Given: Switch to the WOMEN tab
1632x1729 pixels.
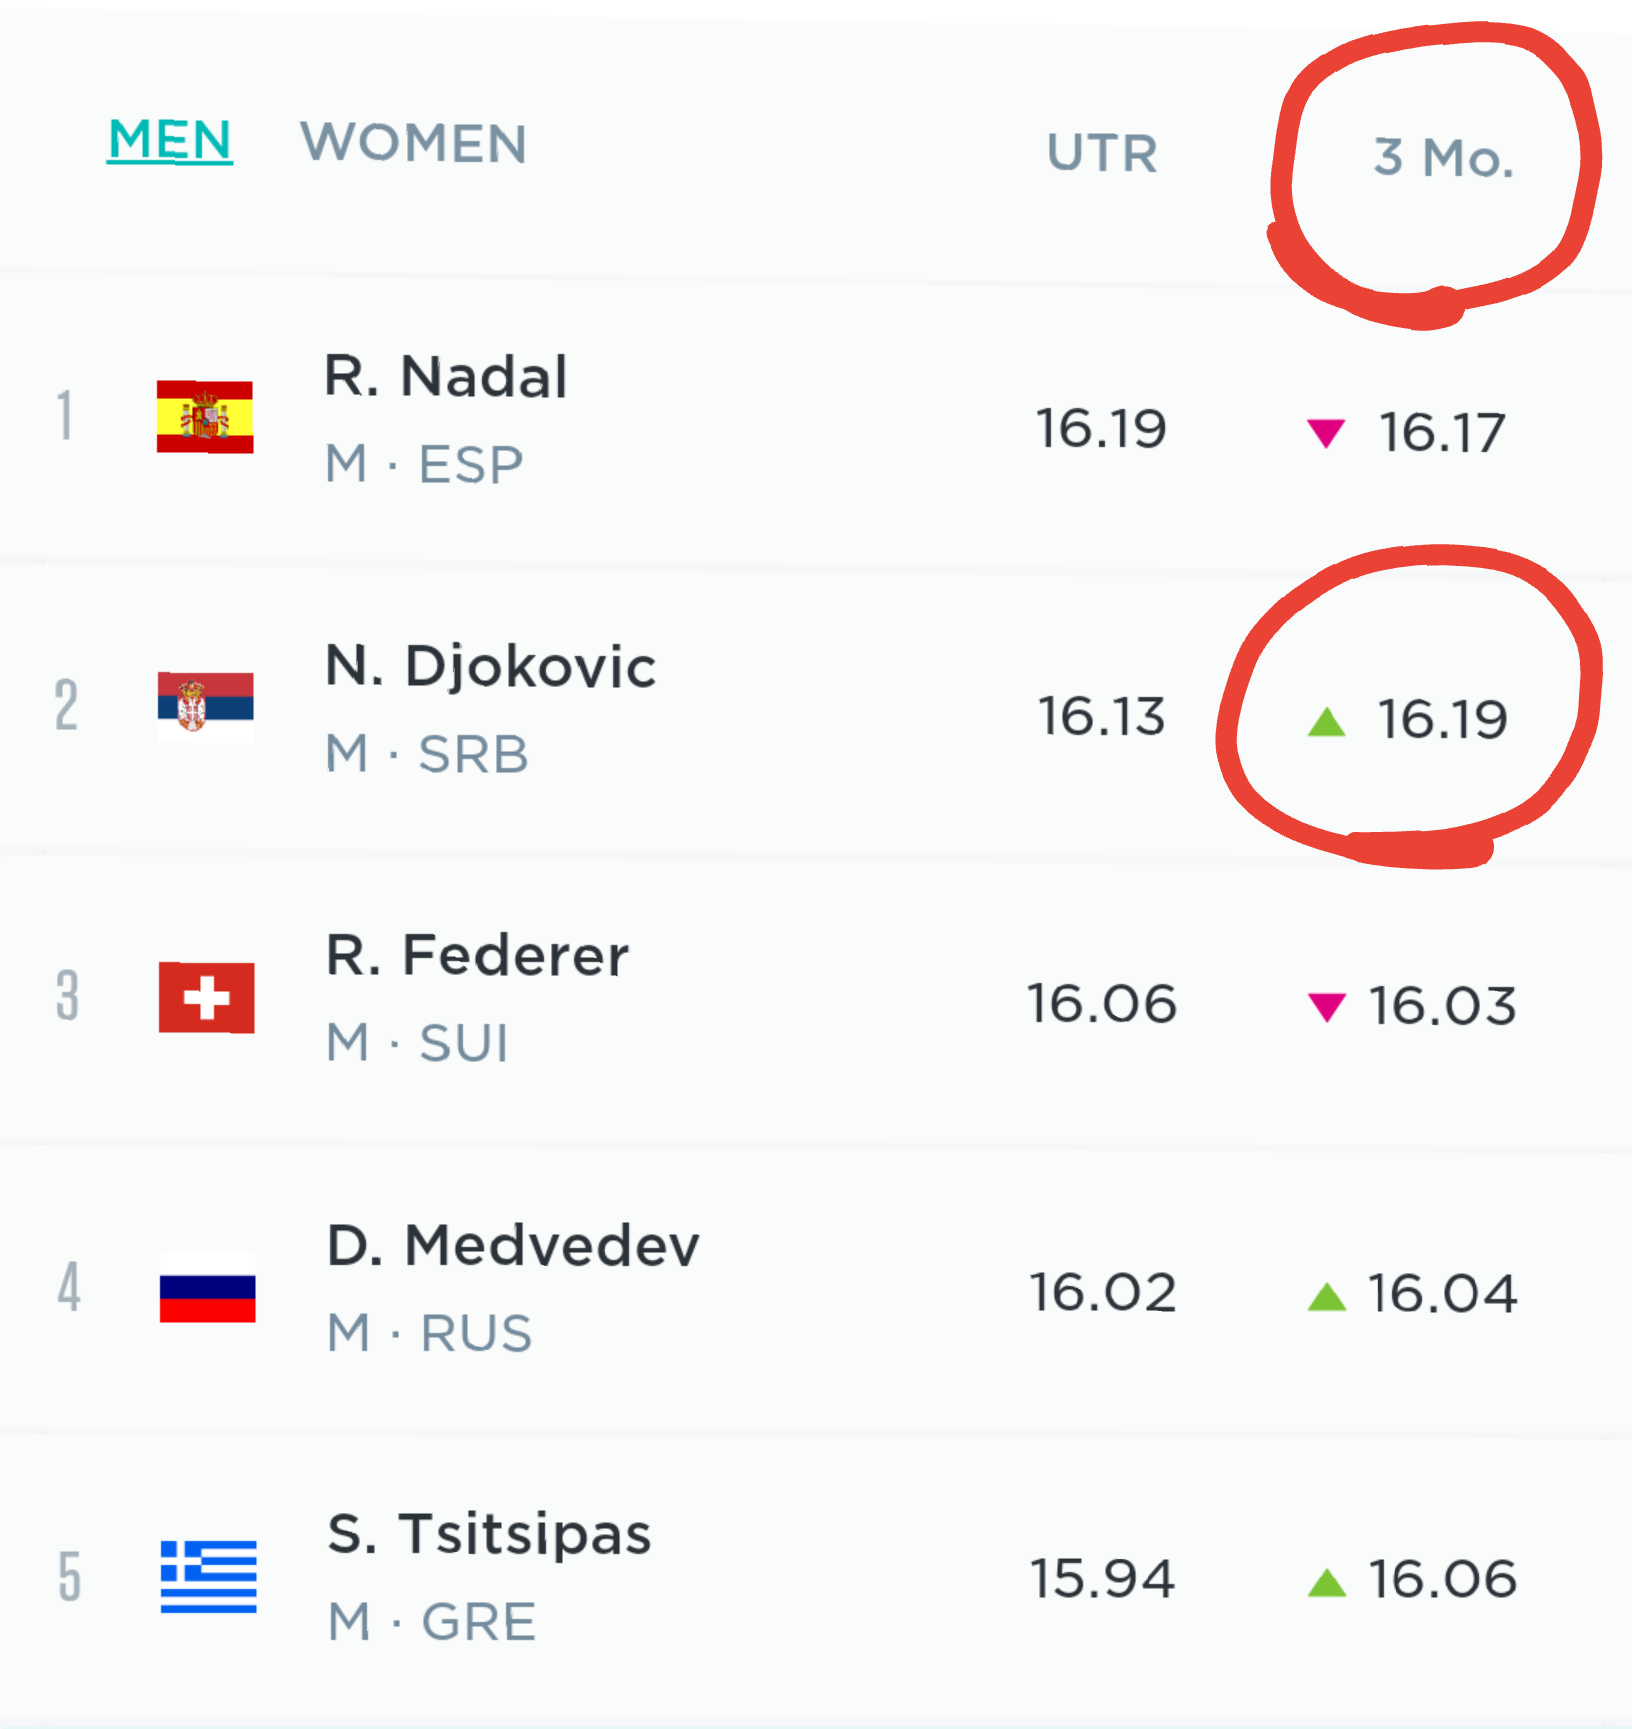Looking at the screenshot, I should point(413,143).
